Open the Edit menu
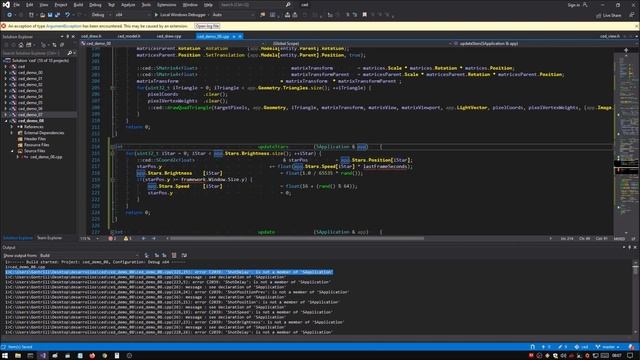The width and height of the screenshot is (640, 360). click(29, 5)
